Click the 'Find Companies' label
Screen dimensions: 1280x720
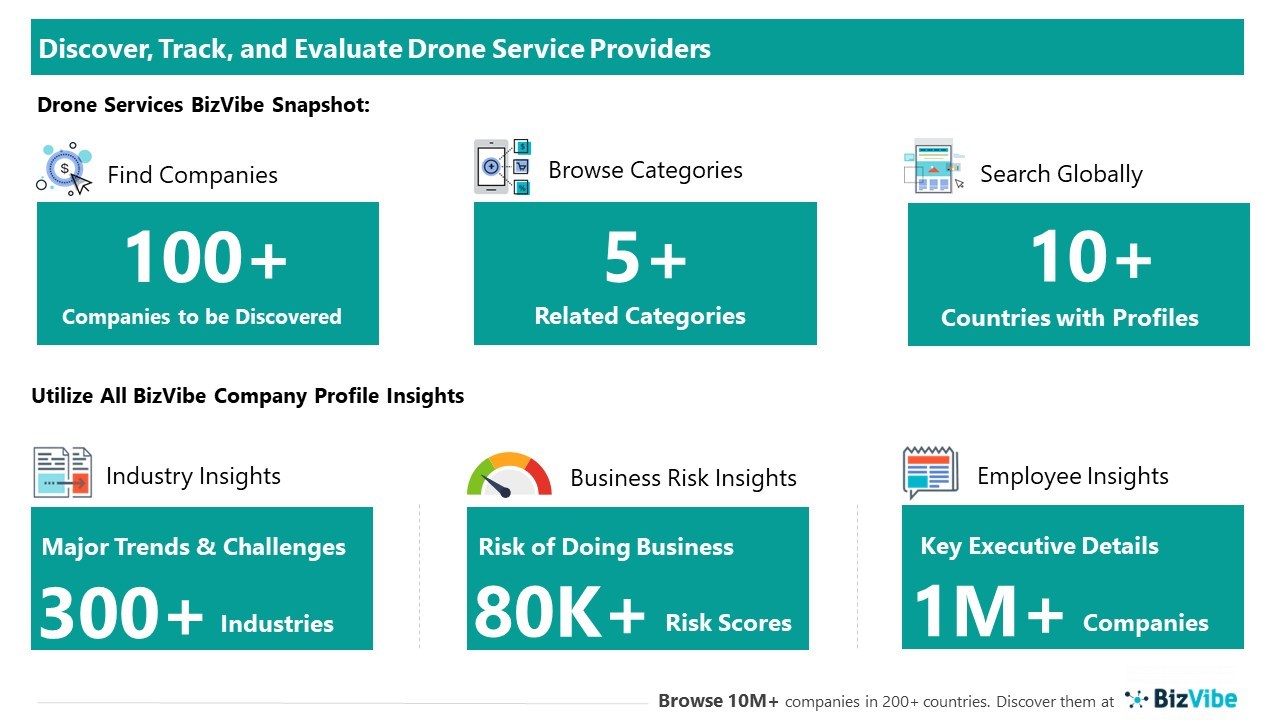click(192, 175)
